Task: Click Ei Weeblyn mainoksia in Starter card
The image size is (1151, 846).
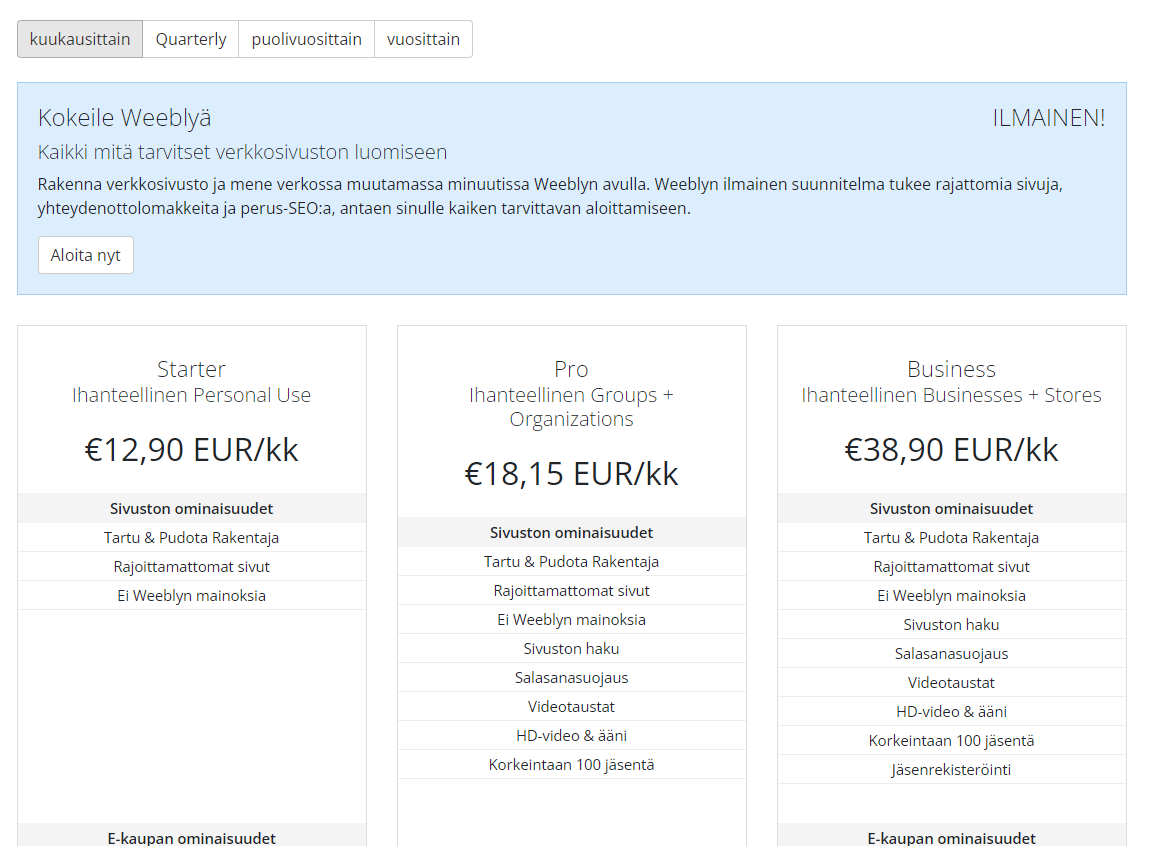Action: 192,596
